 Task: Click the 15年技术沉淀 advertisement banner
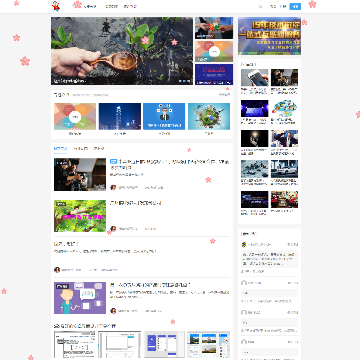269,36
